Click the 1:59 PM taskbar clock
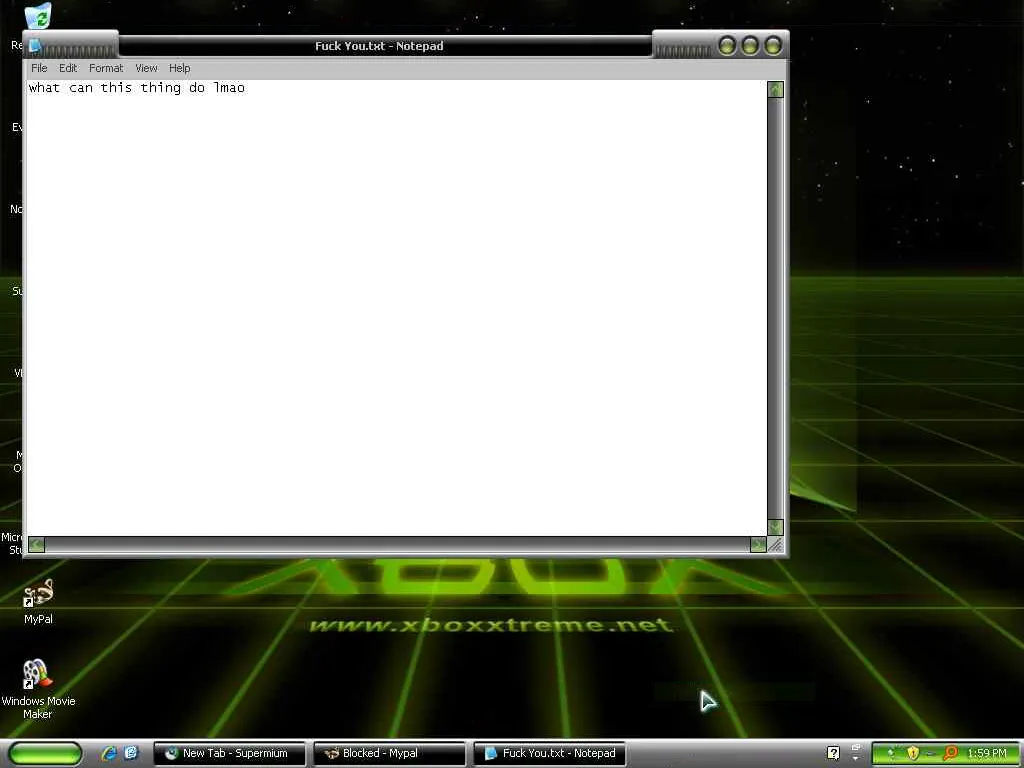 coord(987,753)
